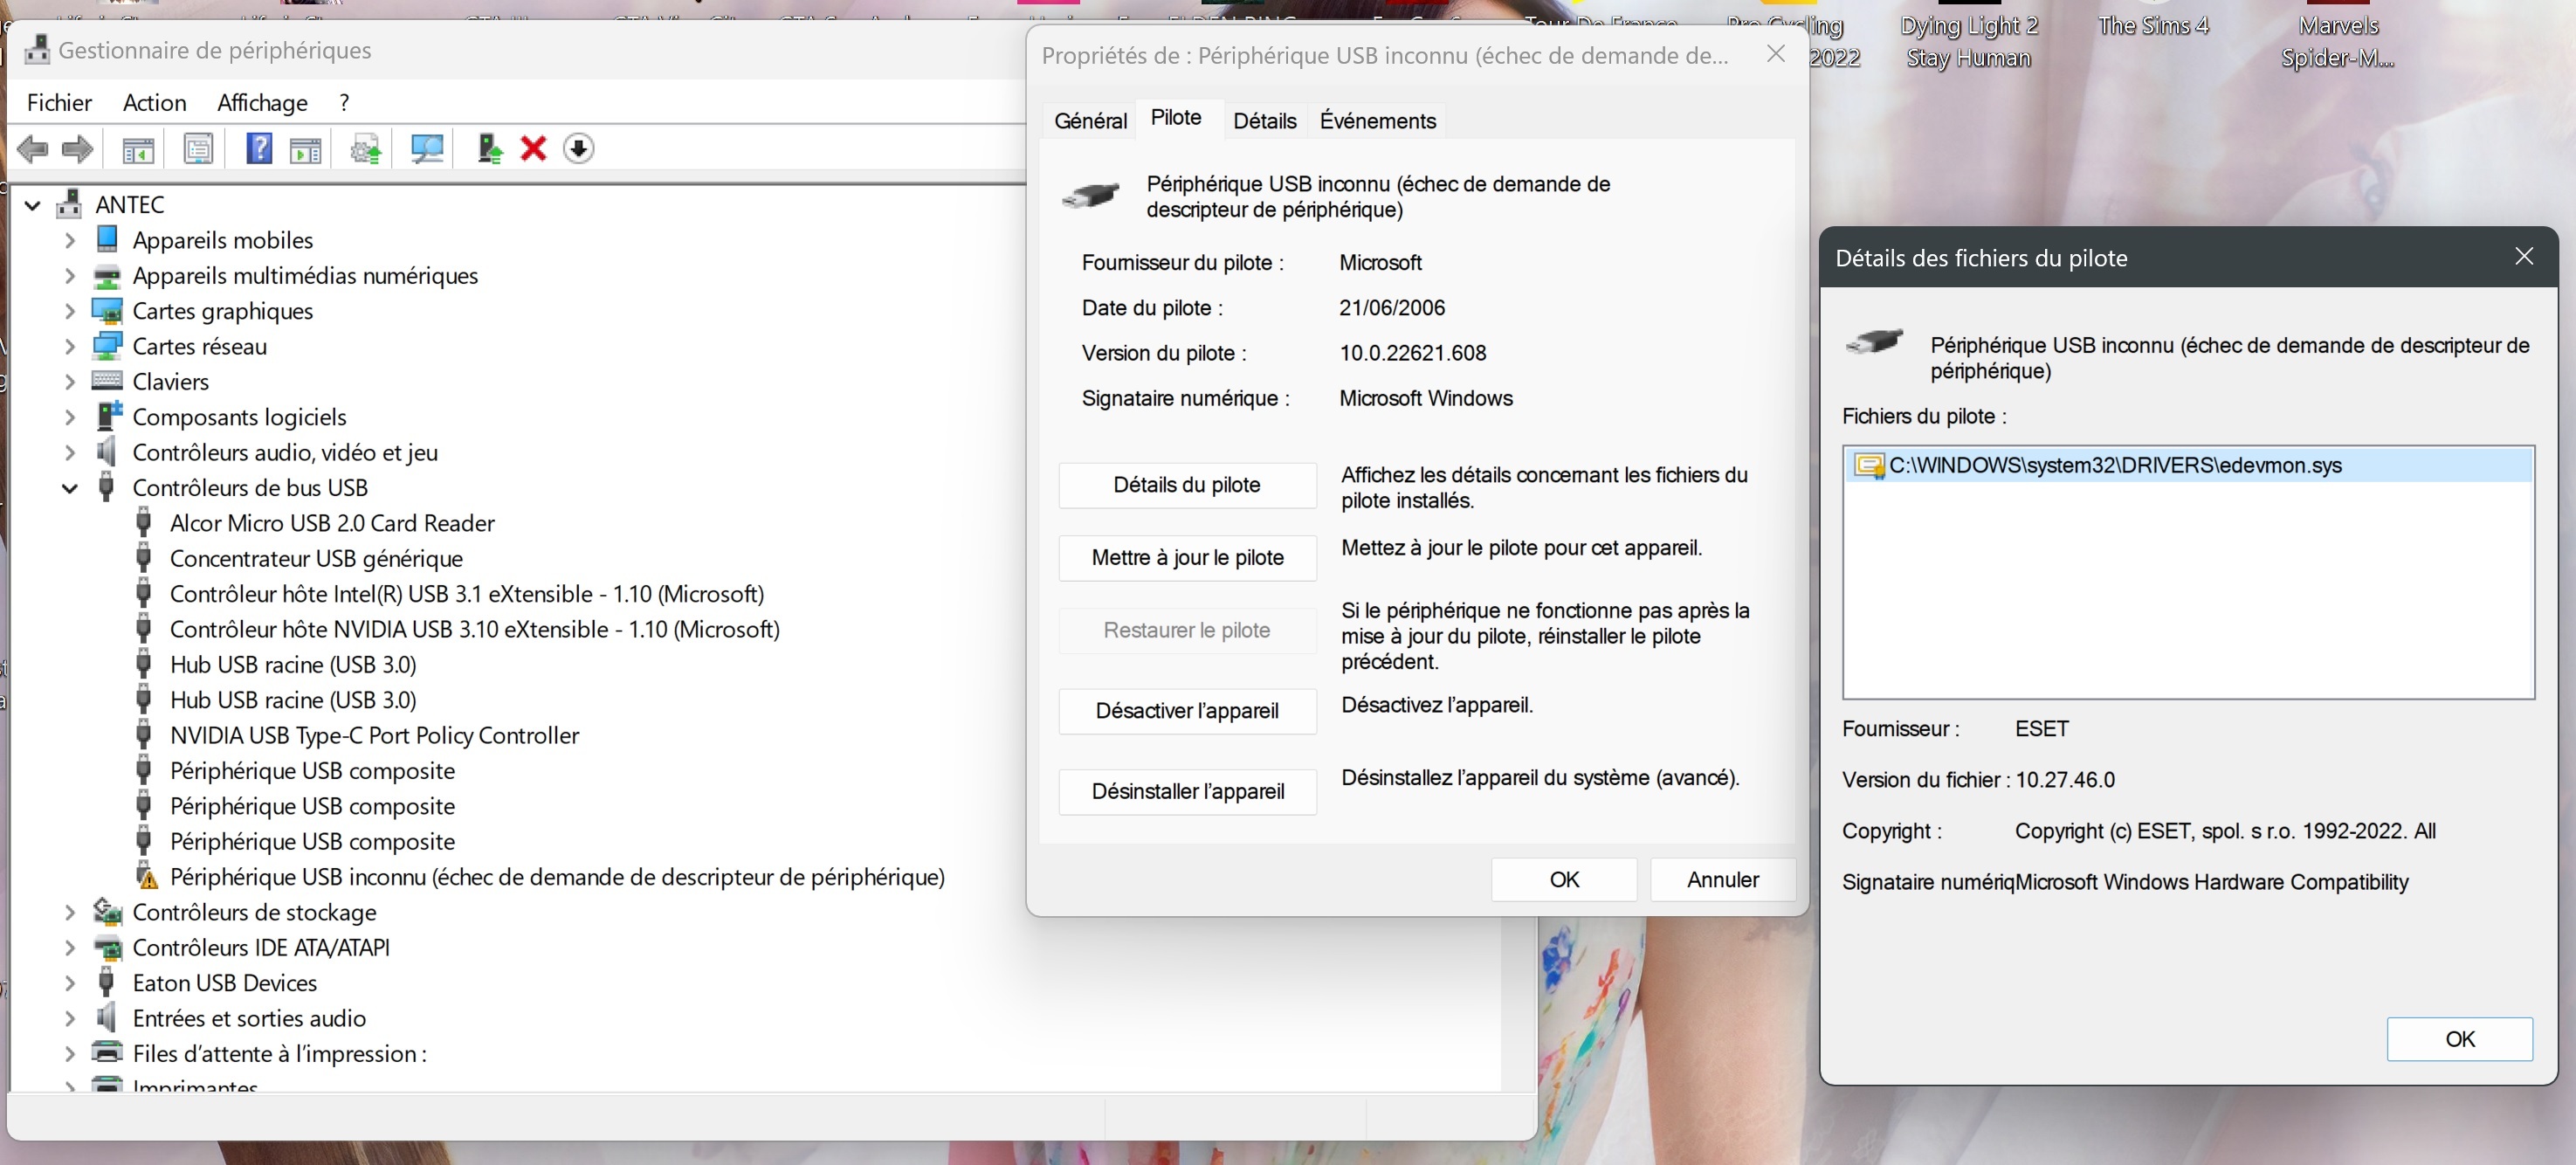Select the unknown USB device with warning

pyautogui.click(x=556, y=877)
